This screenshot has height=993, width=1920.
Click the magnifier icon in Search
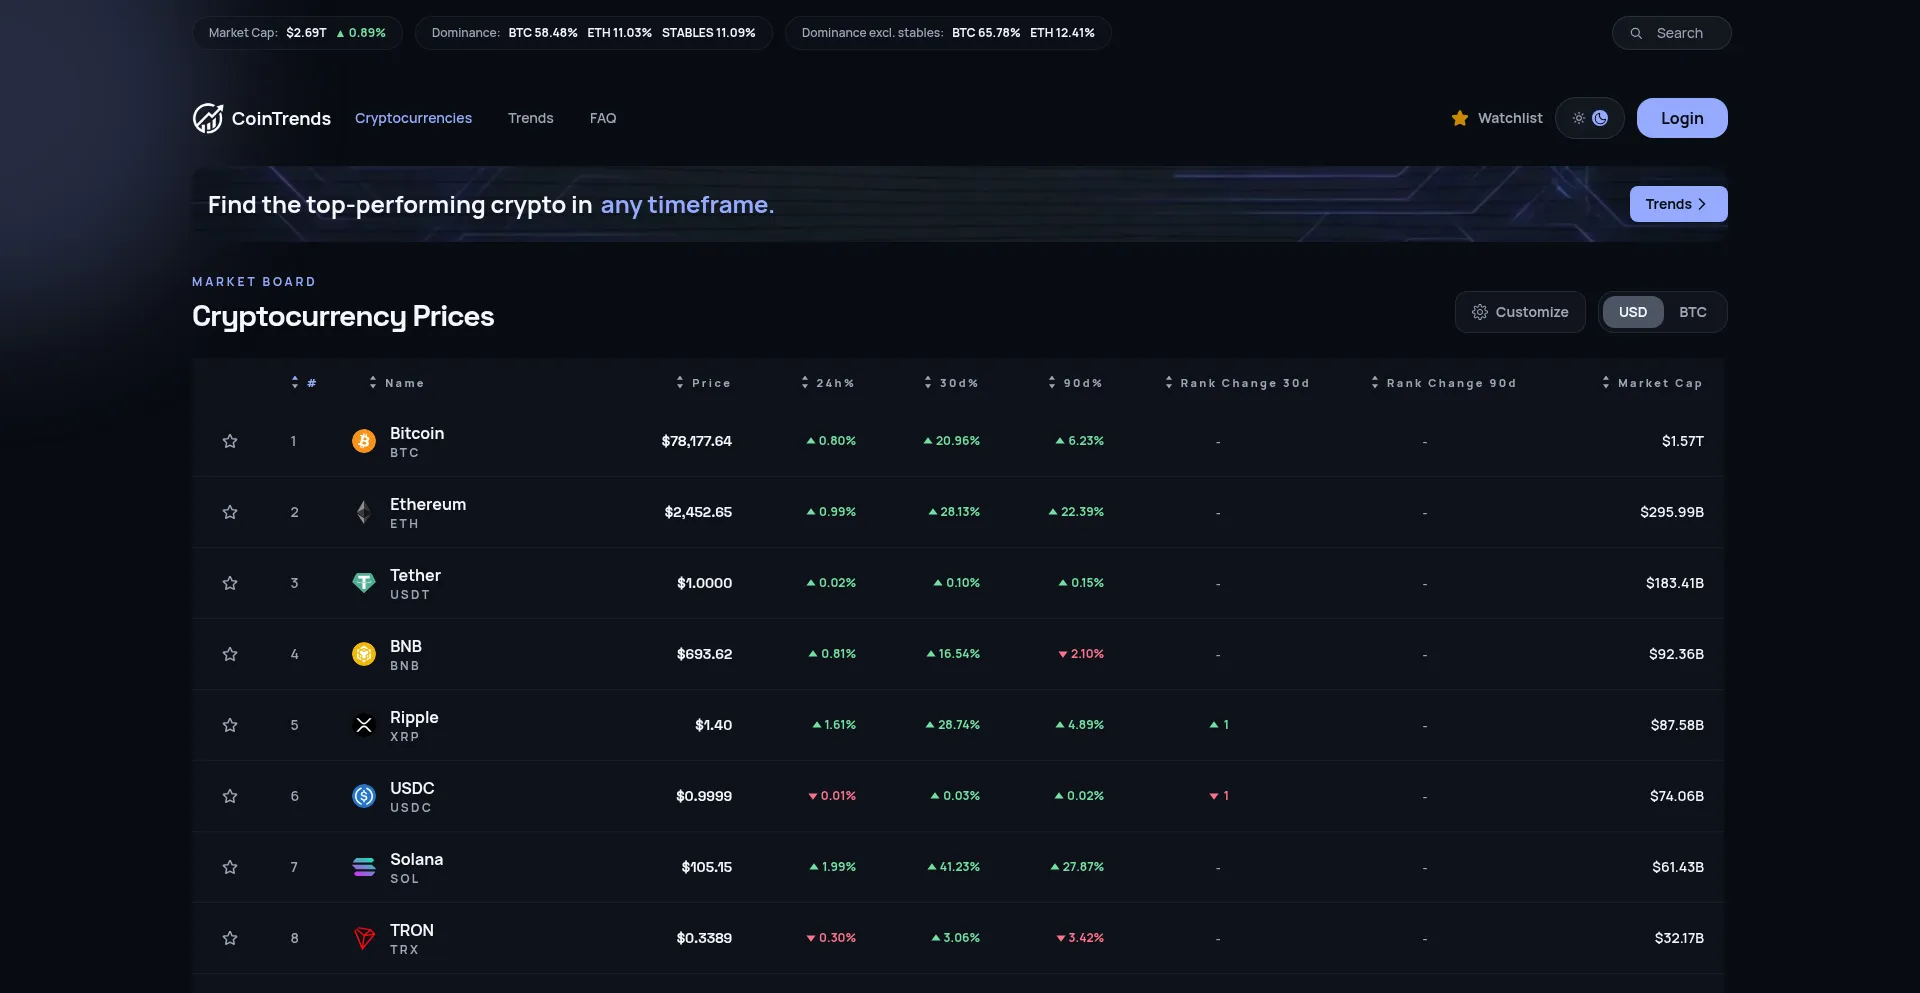(1636, 33)
